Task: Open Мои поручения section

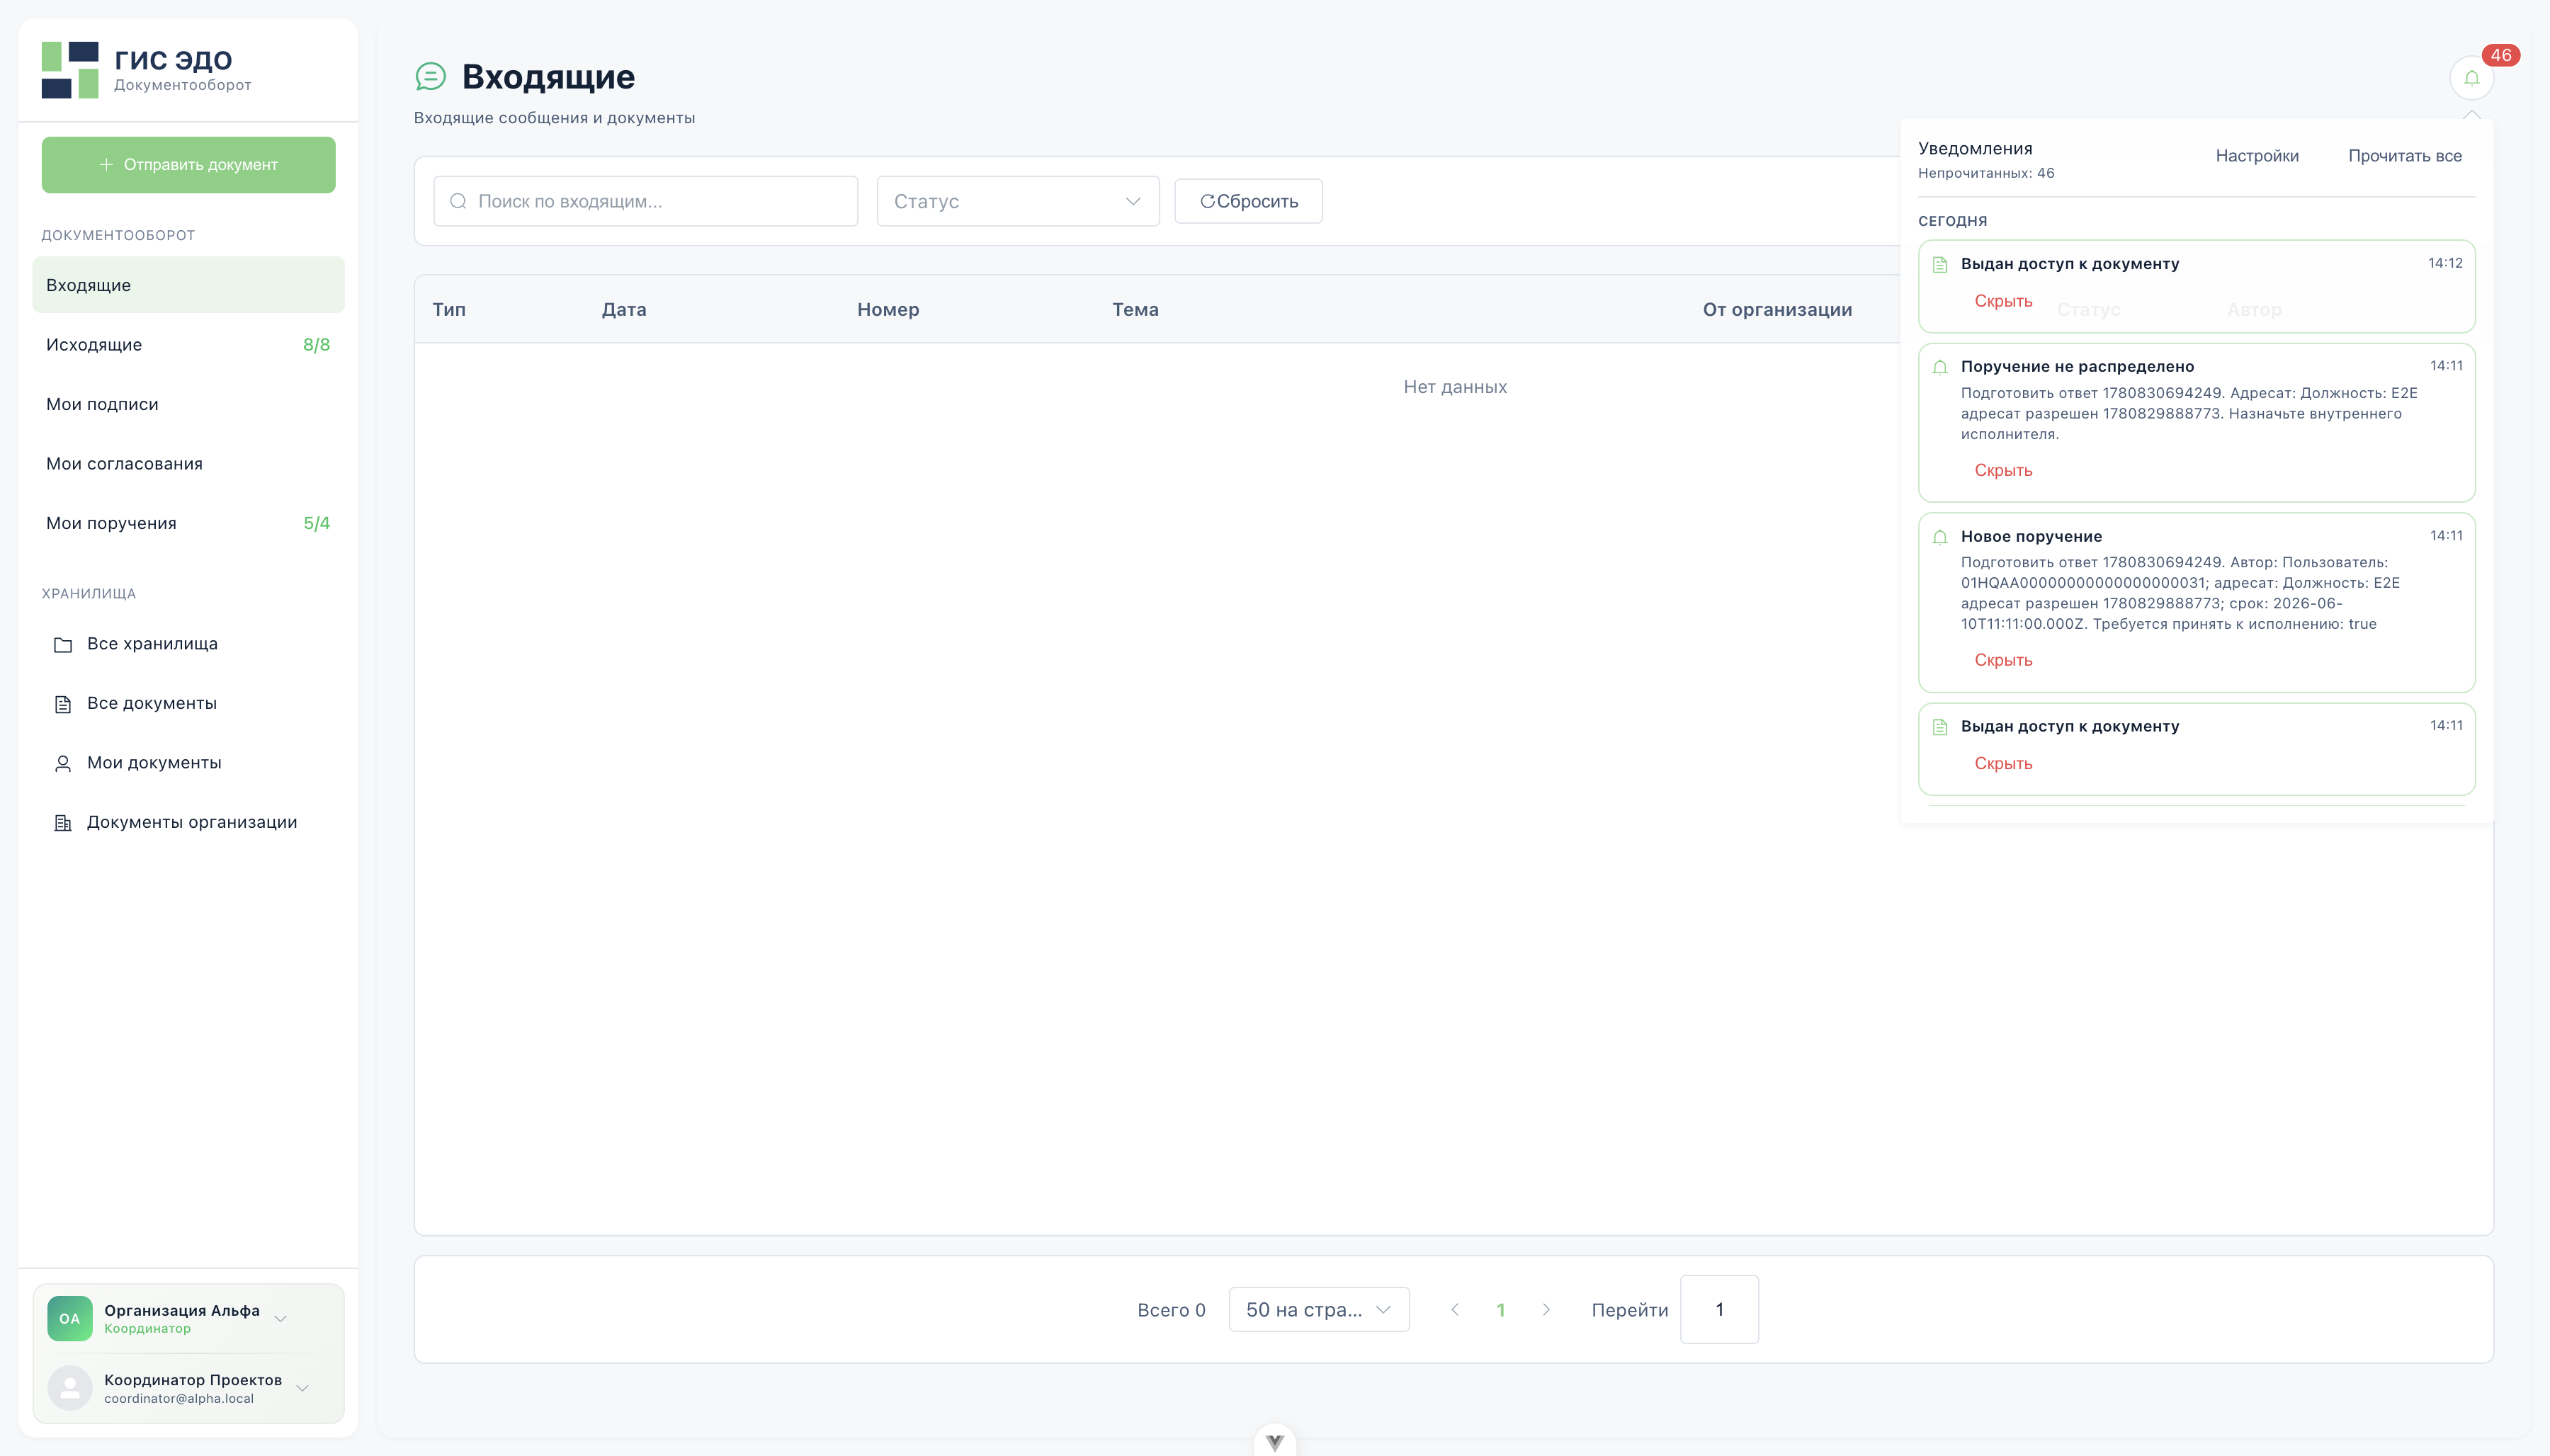Action: [x=189, y=523]
